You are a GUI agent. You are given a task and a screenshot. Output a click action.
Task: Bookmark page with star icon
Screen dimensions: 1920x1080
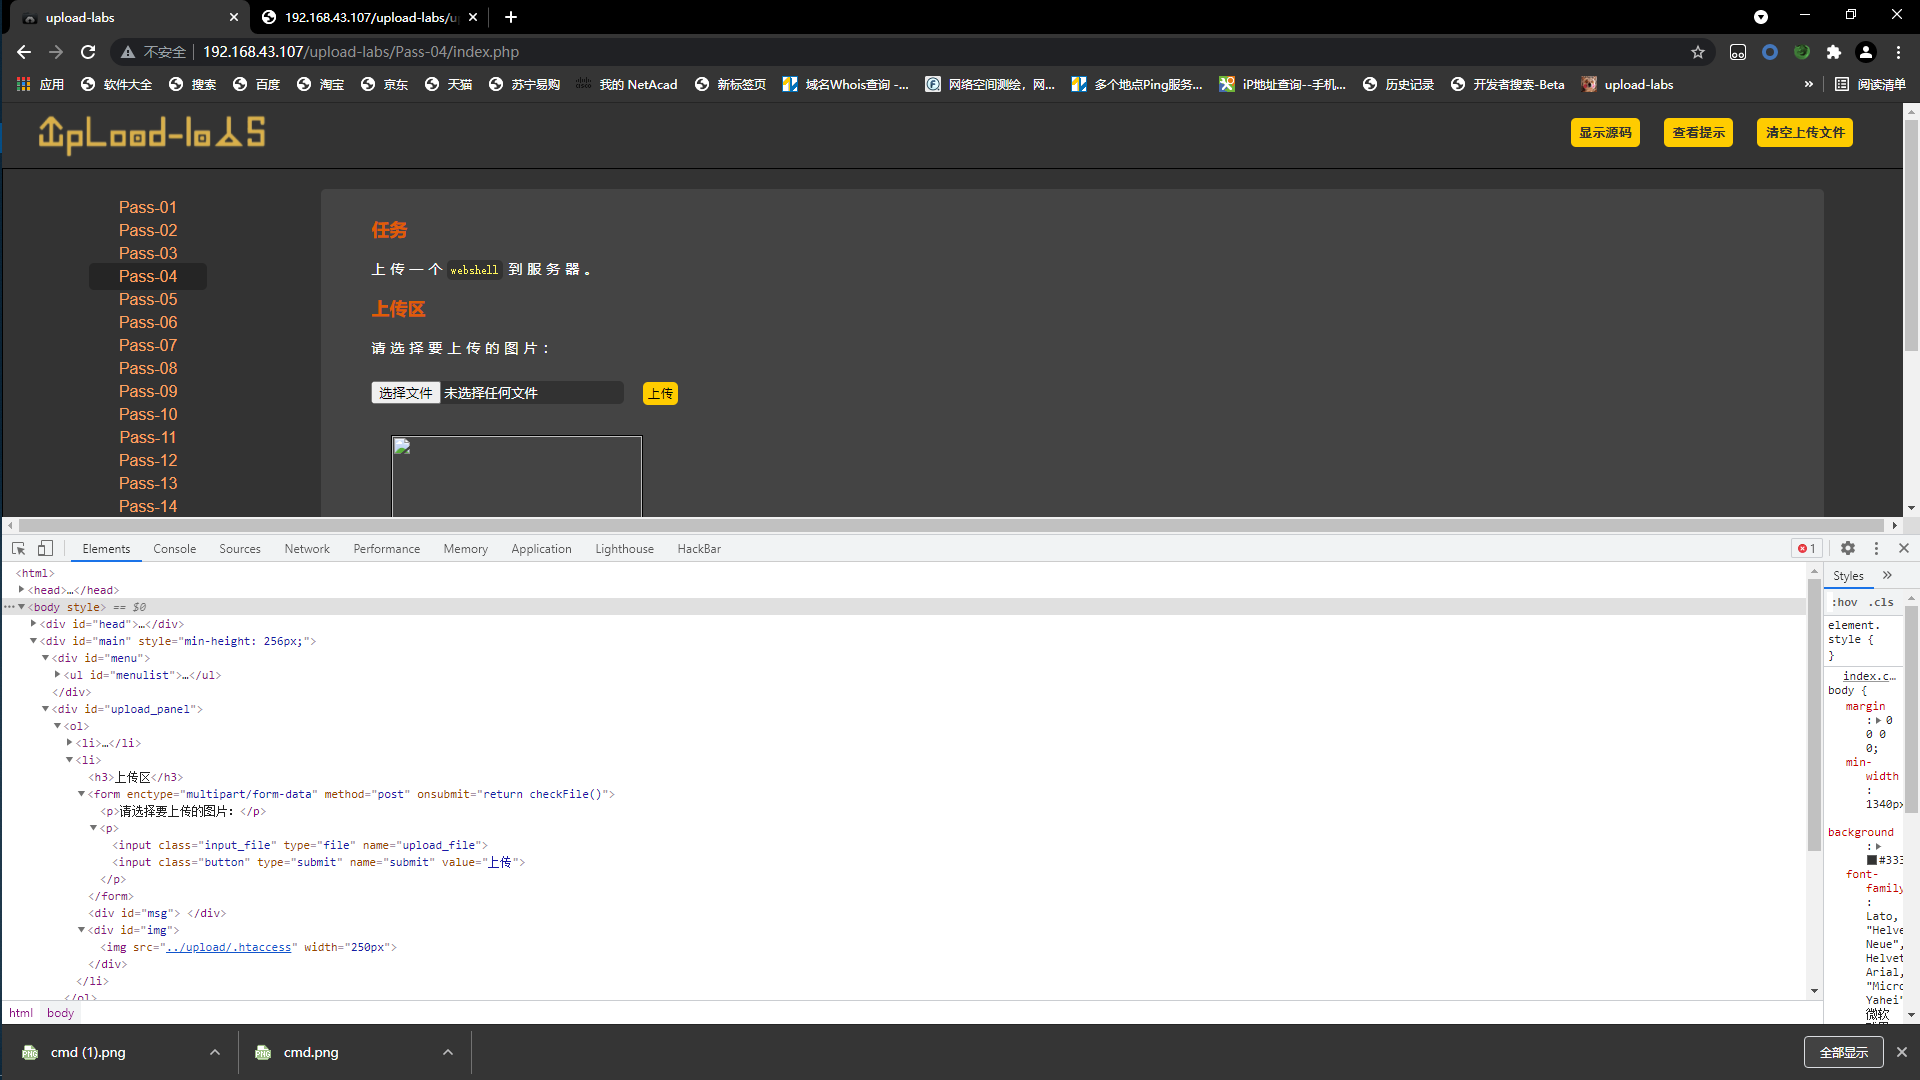[x=1698, y=52]
